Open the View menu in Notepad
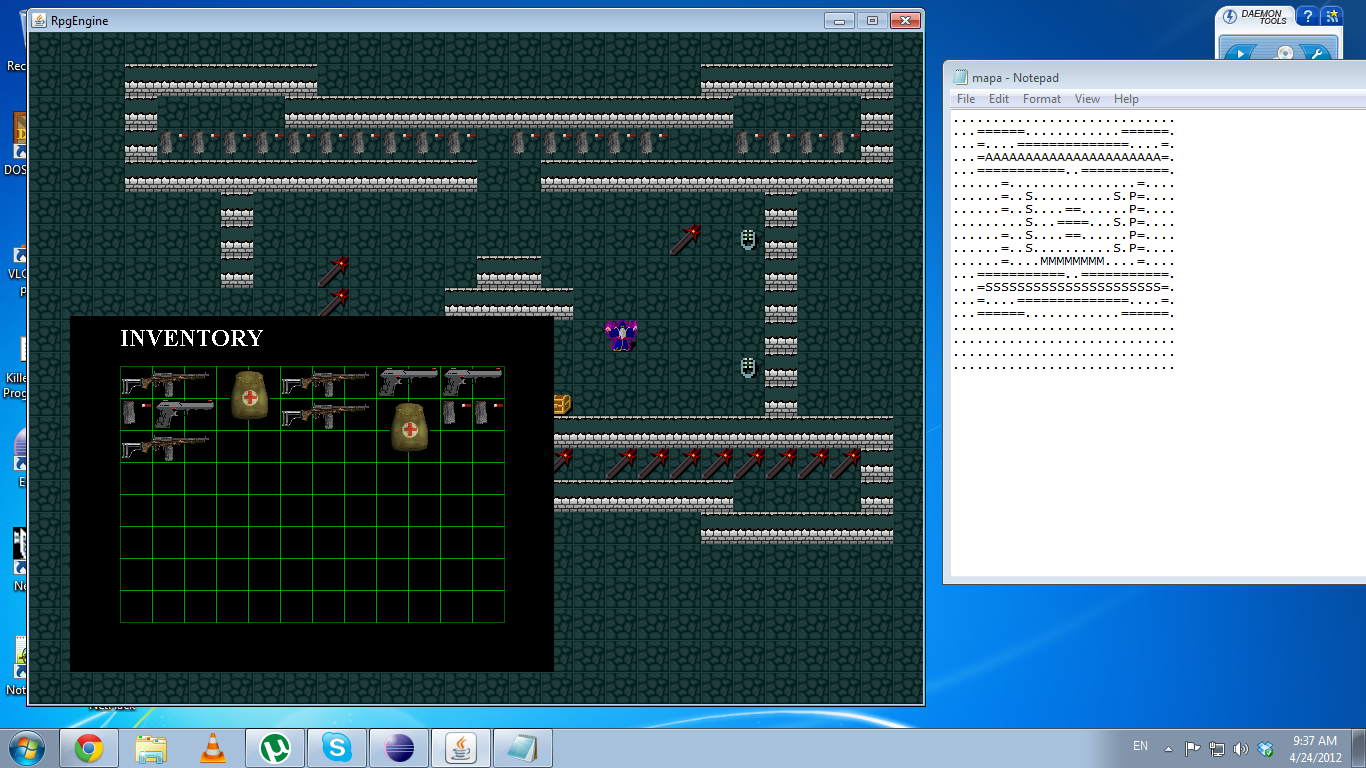Viewport: 1366px width, 768px height. coord(1087,99)
